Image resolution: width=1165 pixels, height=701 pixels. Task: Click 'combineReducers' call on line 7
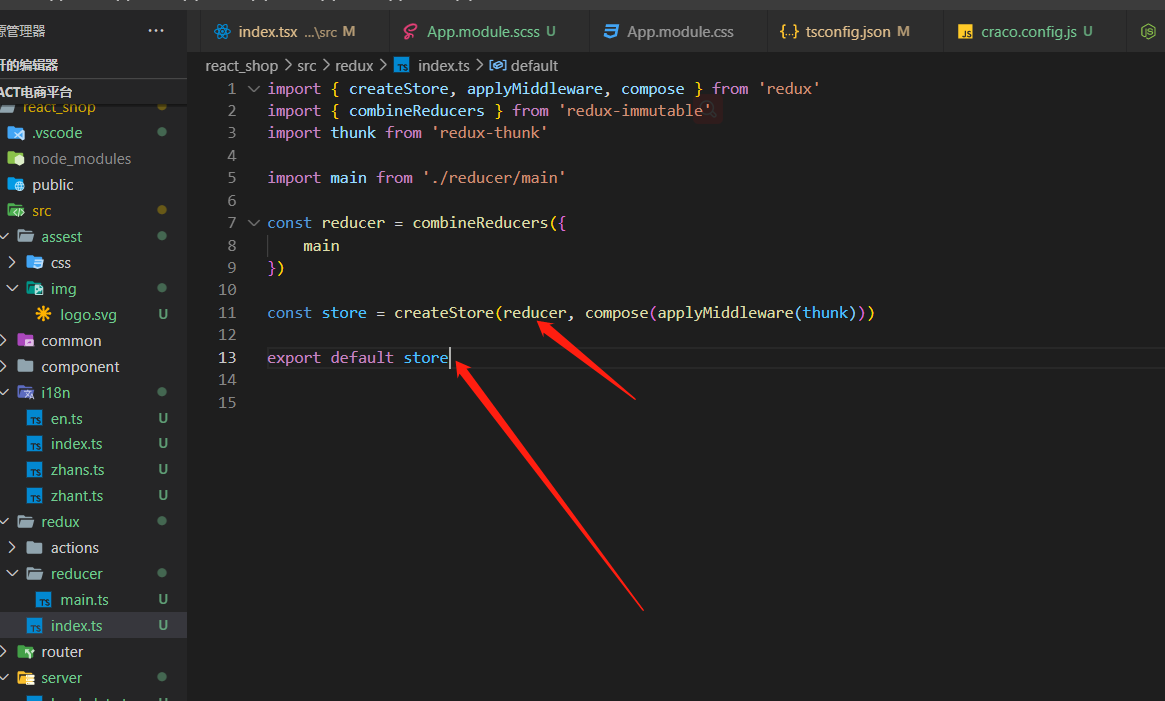(x=480, y=223)
